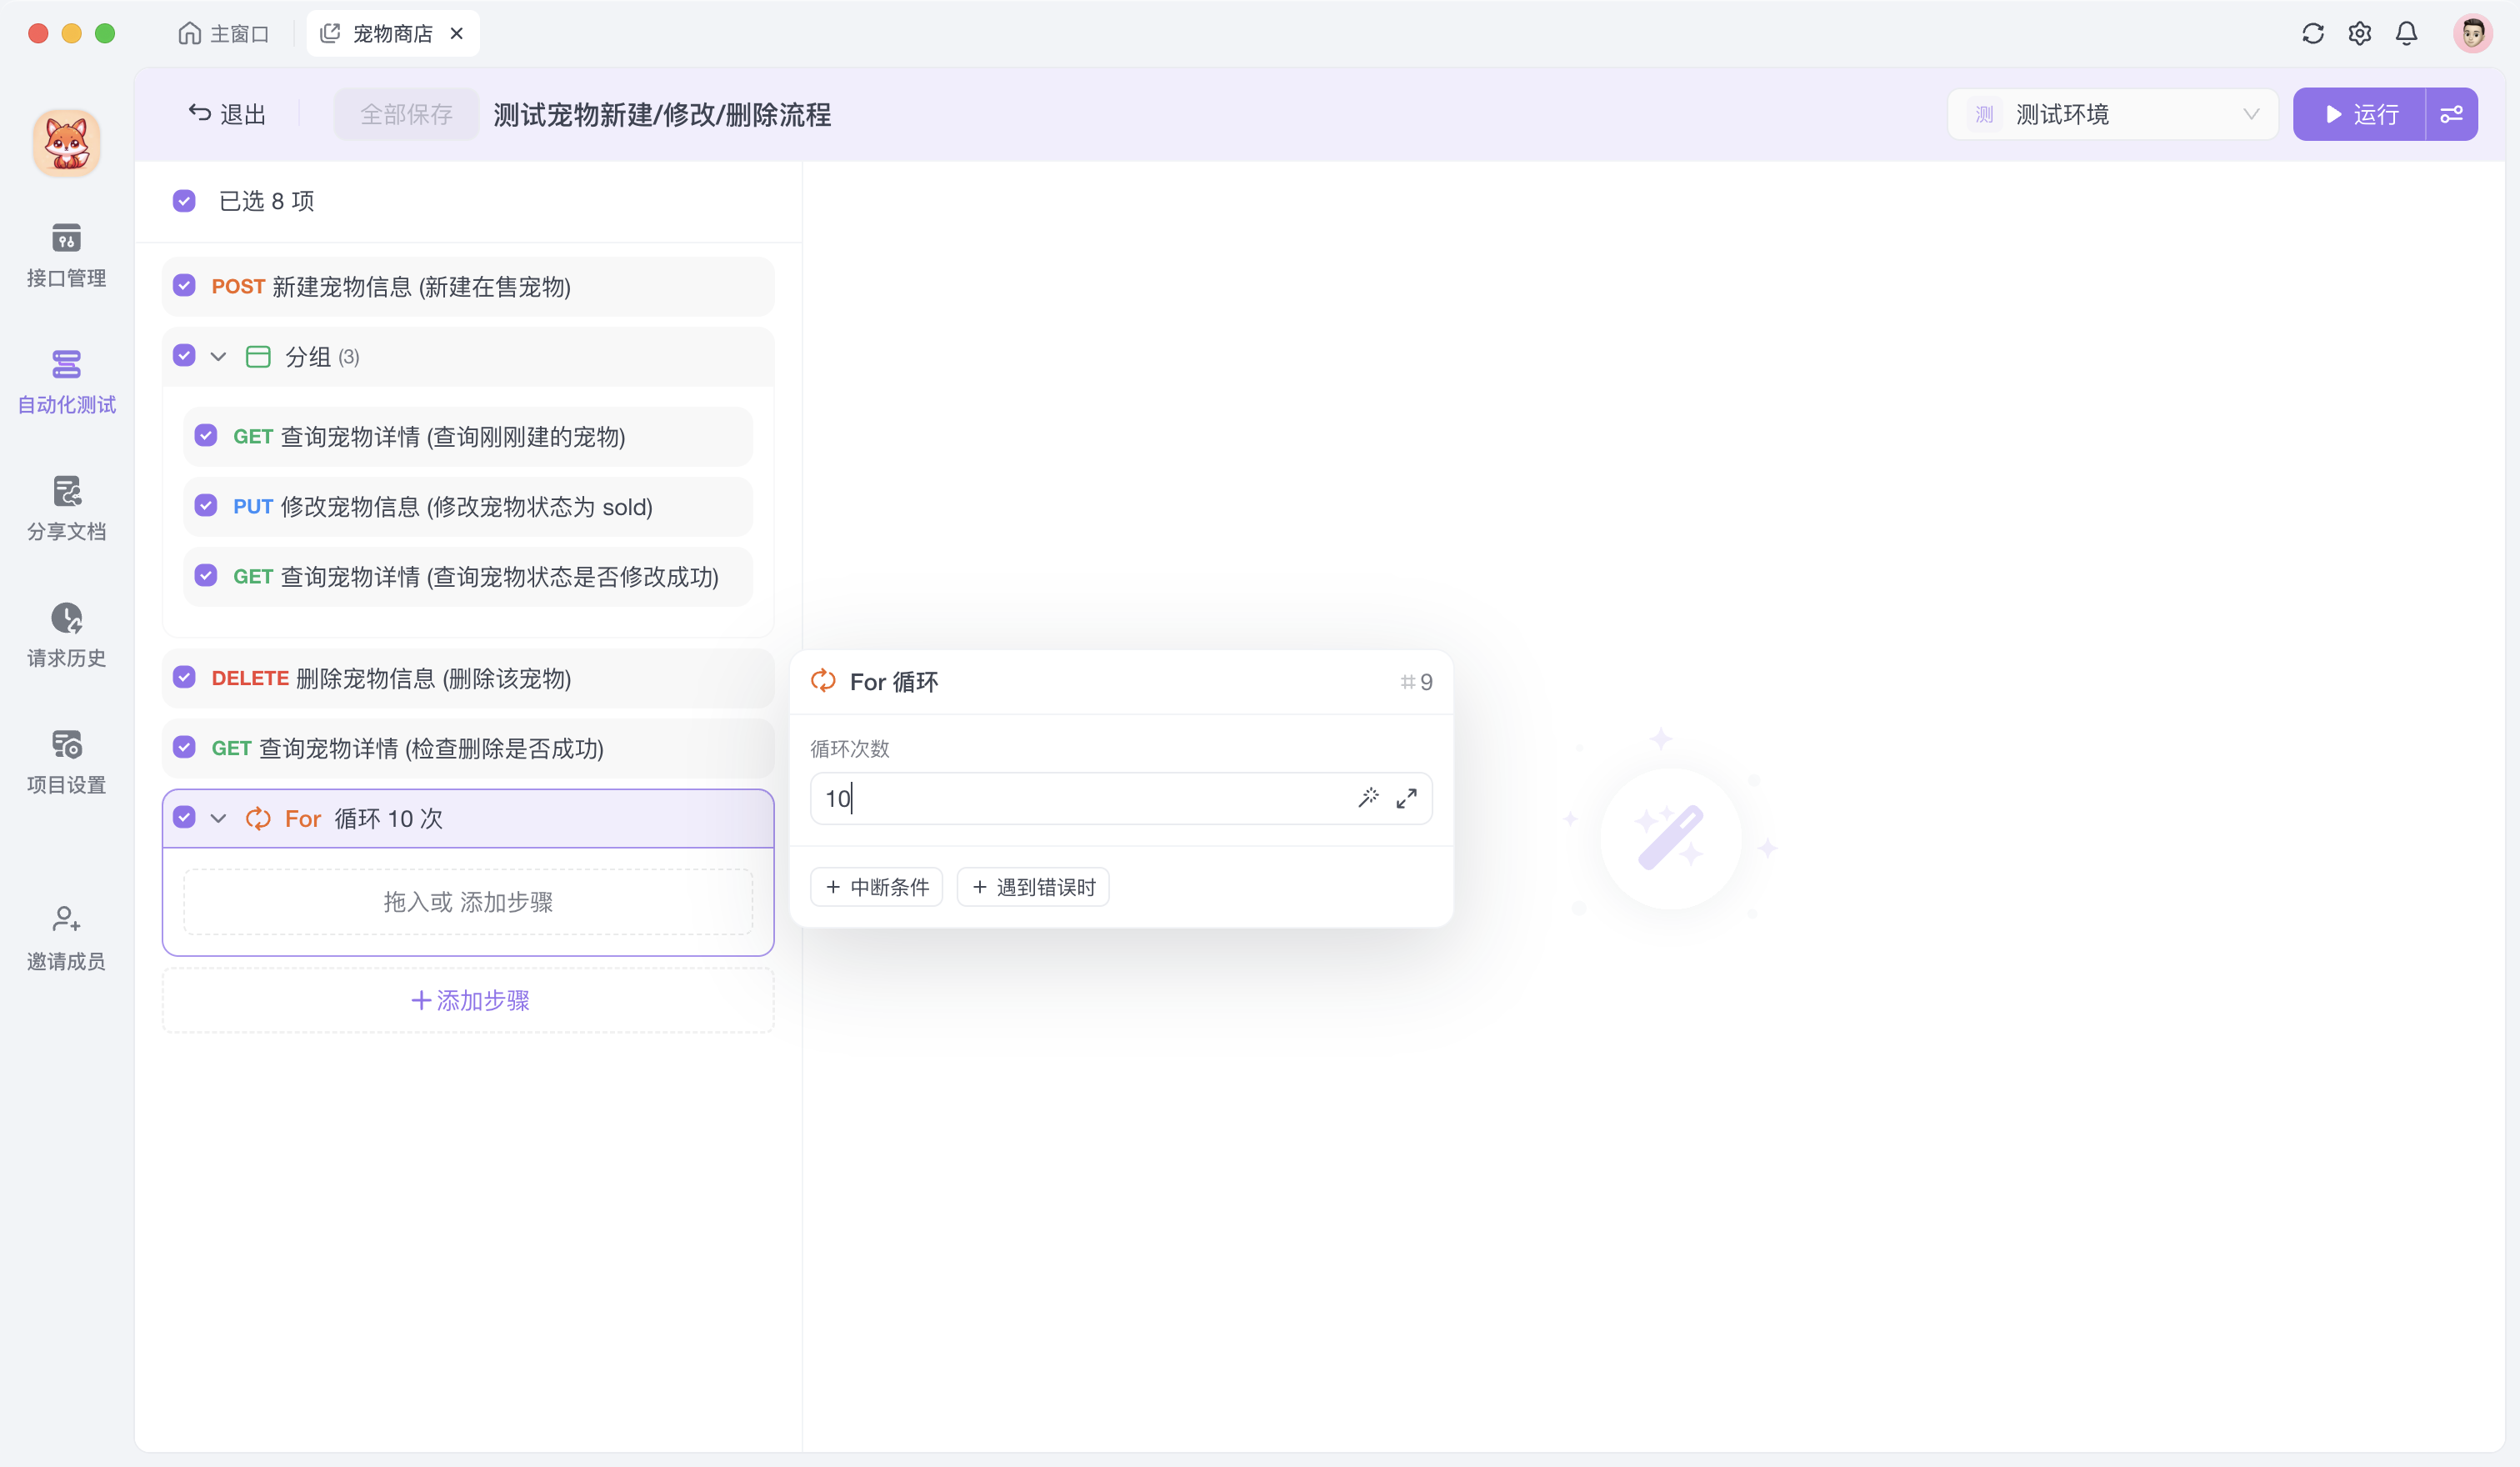Select the 自动化测试 sidebar icon
Image resolution: width=2520 pixels, height=1467 pixels.
pyautogui.click(x=66, y=381)
